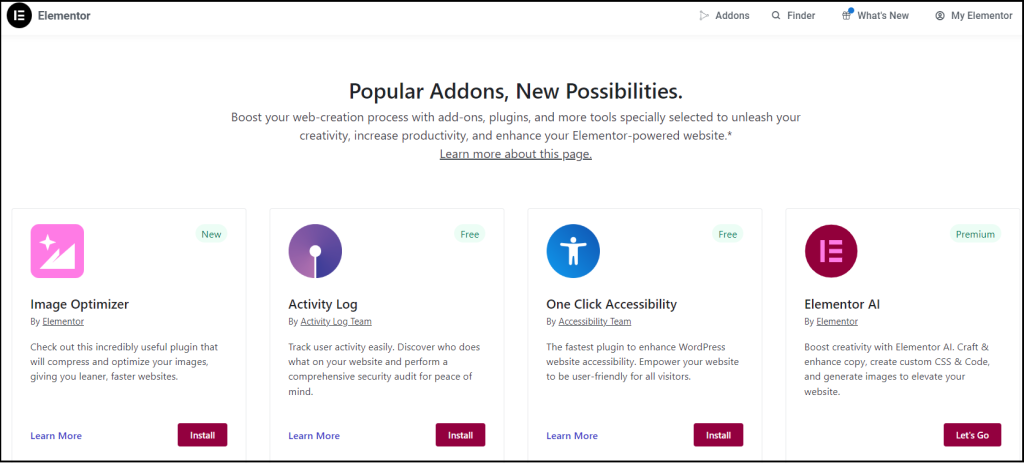
Task: Open What's New gift icon
Action: tap(847, 16)
